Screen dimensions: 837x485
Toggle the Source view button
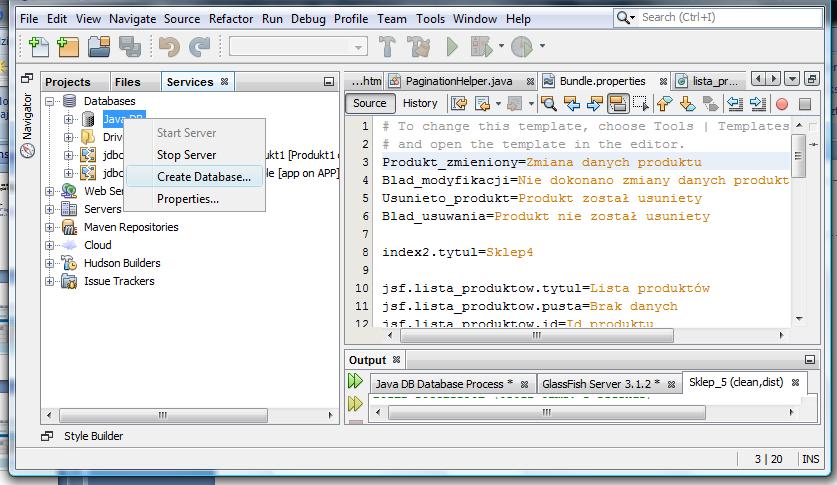pyautogui.click(x=369, y=104)
